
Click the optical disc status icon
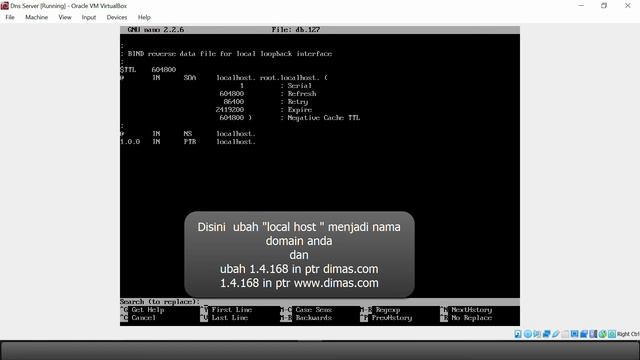[528, 334]
